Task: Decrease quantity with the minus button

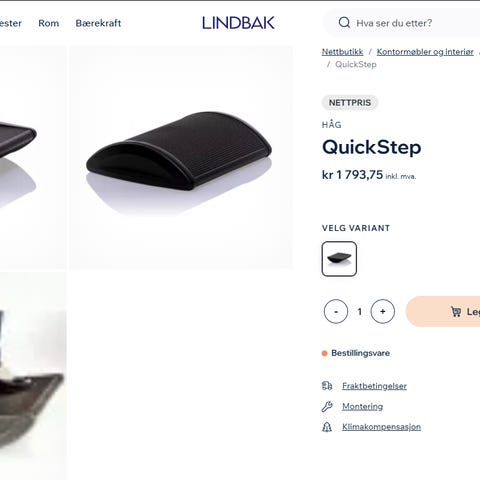Action: pos(336,311)
